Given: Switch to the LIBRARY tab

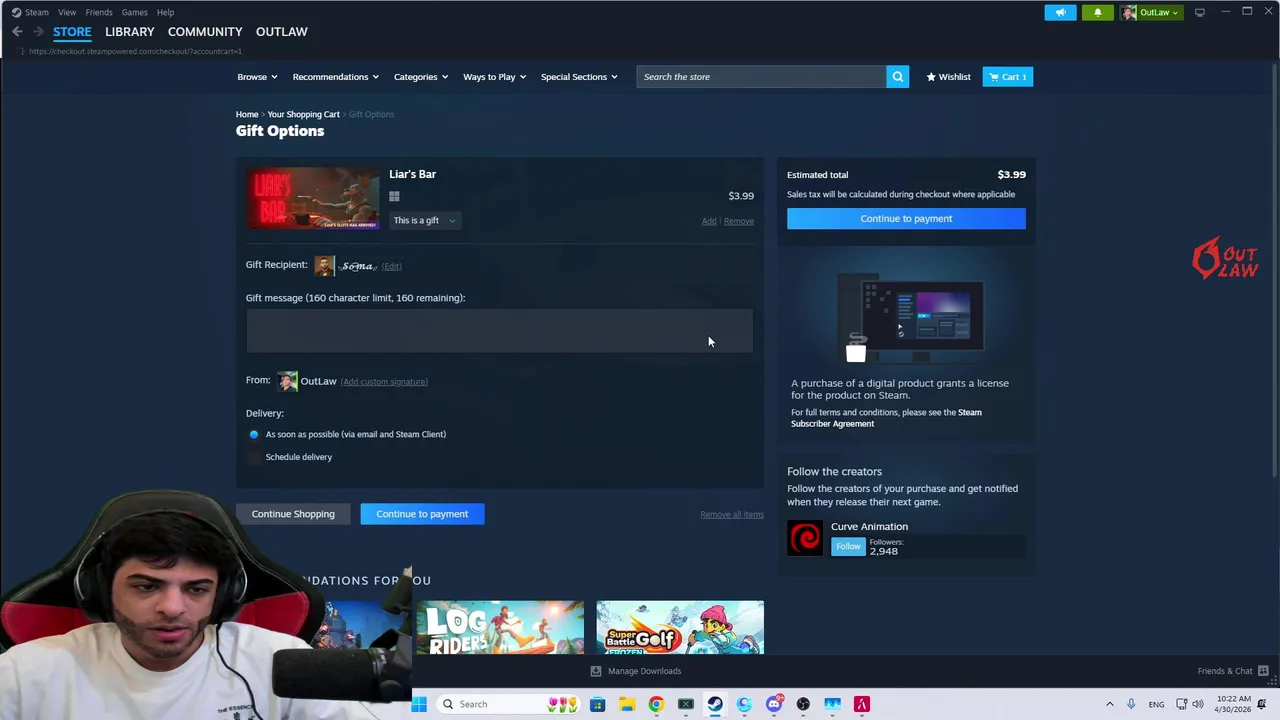Looking at the screenshot, I should click(x=130, y=32).
